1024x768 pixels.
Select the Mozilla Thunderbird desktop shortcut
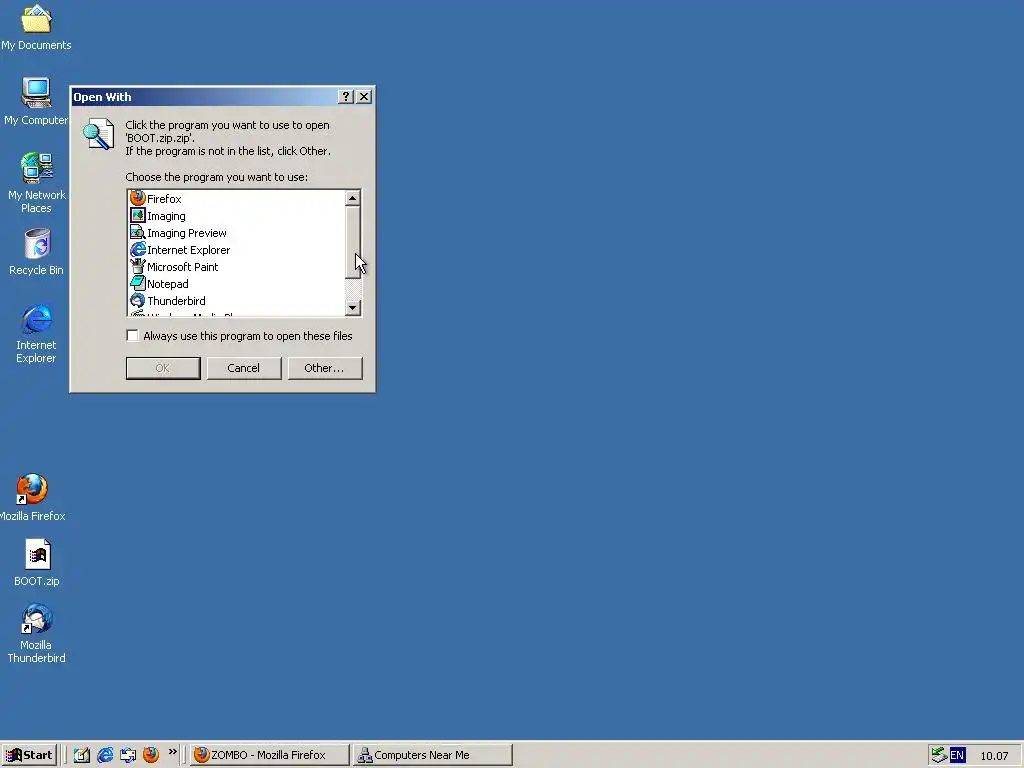click(37, 633)
